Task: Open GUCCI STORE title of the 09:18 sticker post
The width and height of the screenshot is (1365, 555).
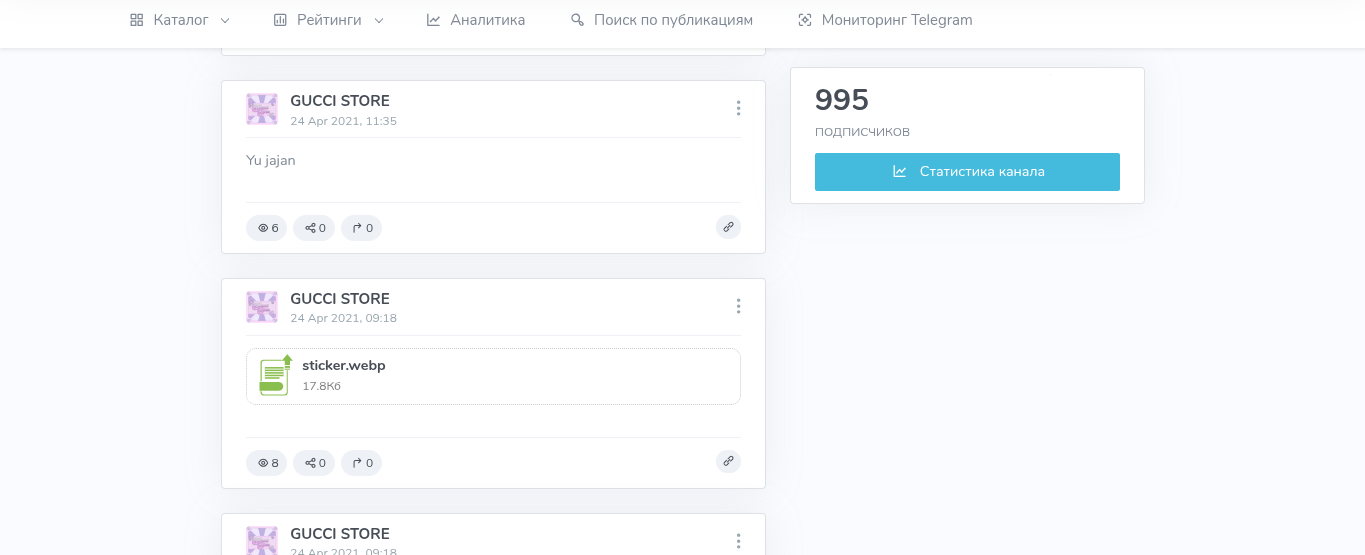Action: point(340,299)
